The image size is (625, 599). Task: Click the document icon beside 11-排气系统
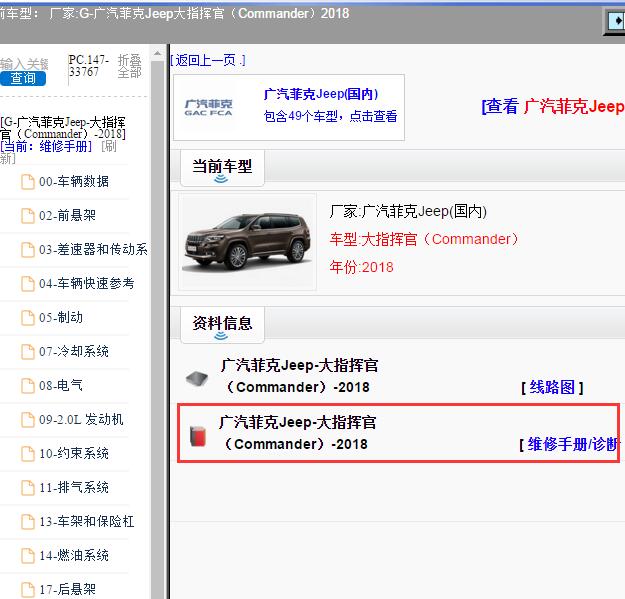click(x=28, y=488)
